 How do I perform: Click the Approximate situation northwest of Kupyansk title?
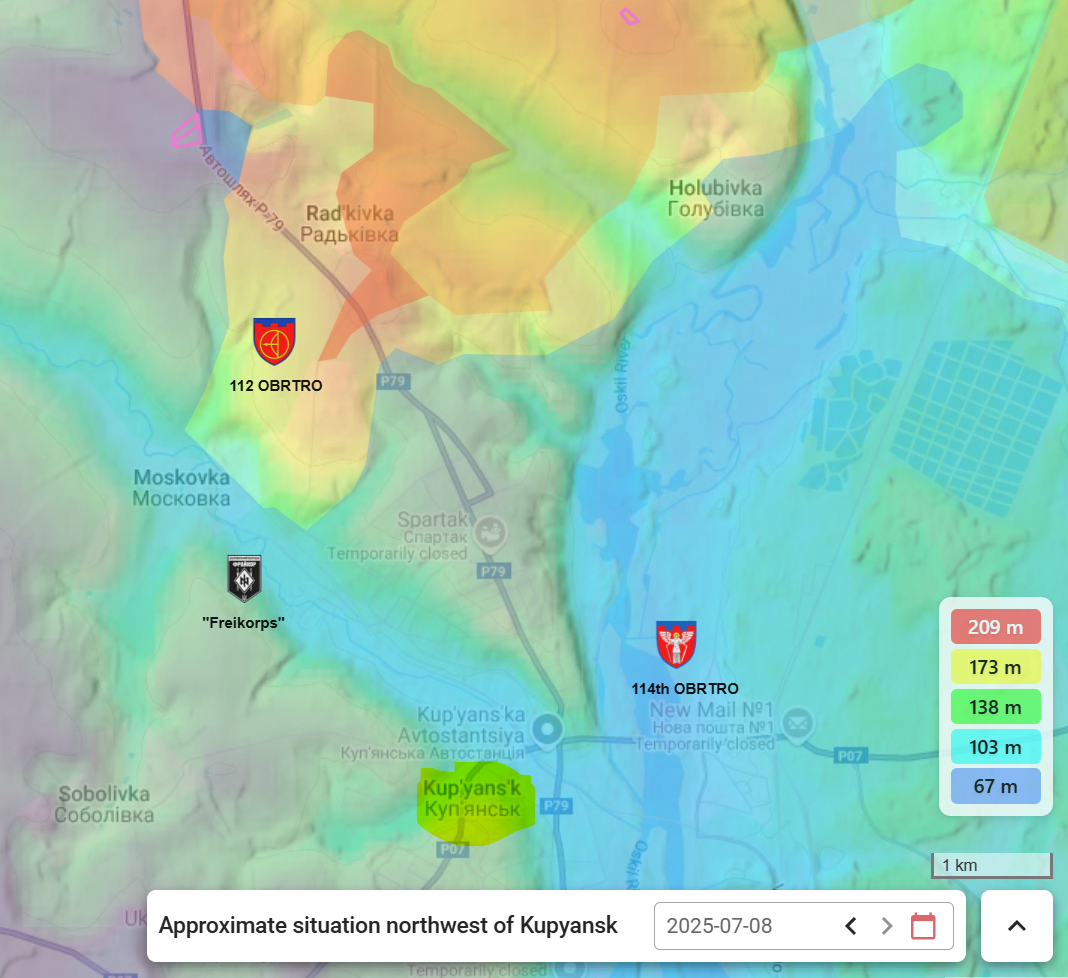(x=388, y=926)
